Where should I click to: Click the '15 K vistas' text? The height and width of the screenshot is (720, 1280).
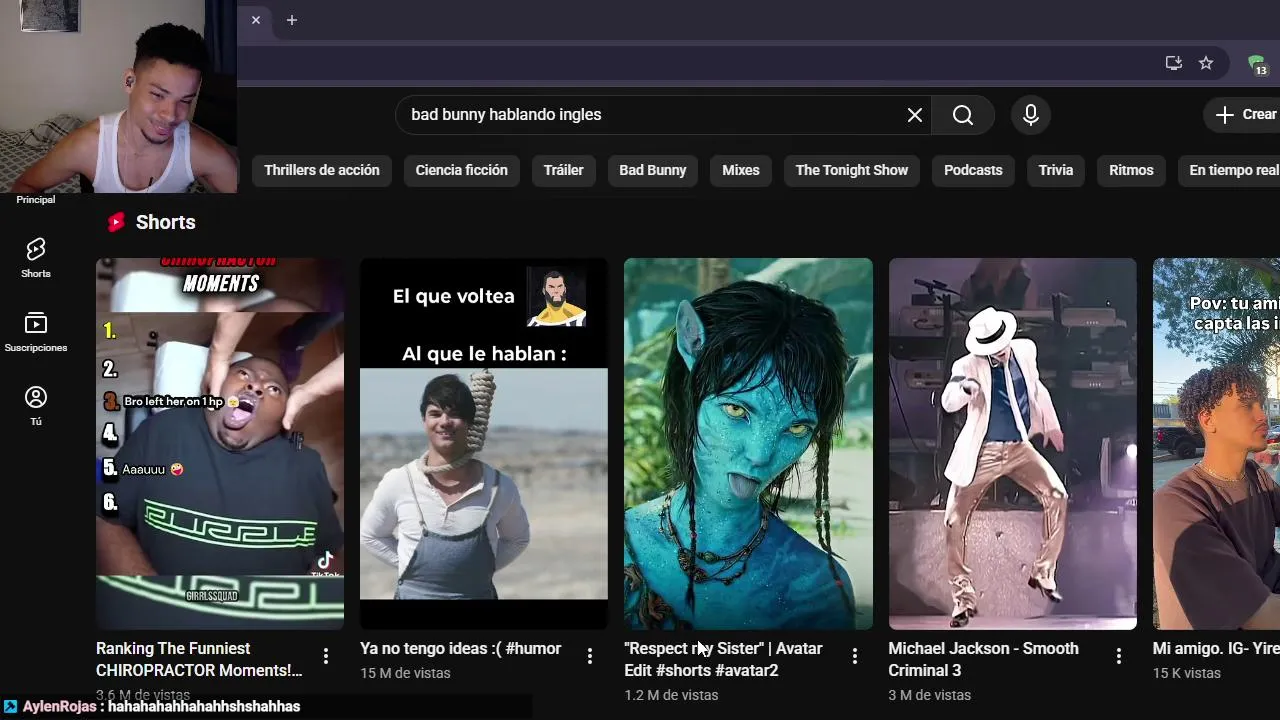(1187, 673)
